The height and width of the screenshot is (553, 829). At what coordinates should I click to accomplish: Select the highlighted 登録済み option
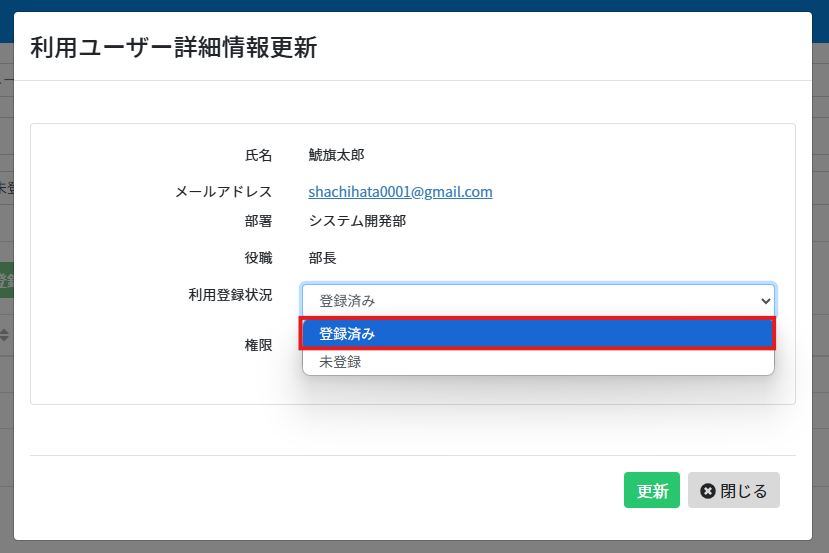pyautogui.click(x=538, y=334)
